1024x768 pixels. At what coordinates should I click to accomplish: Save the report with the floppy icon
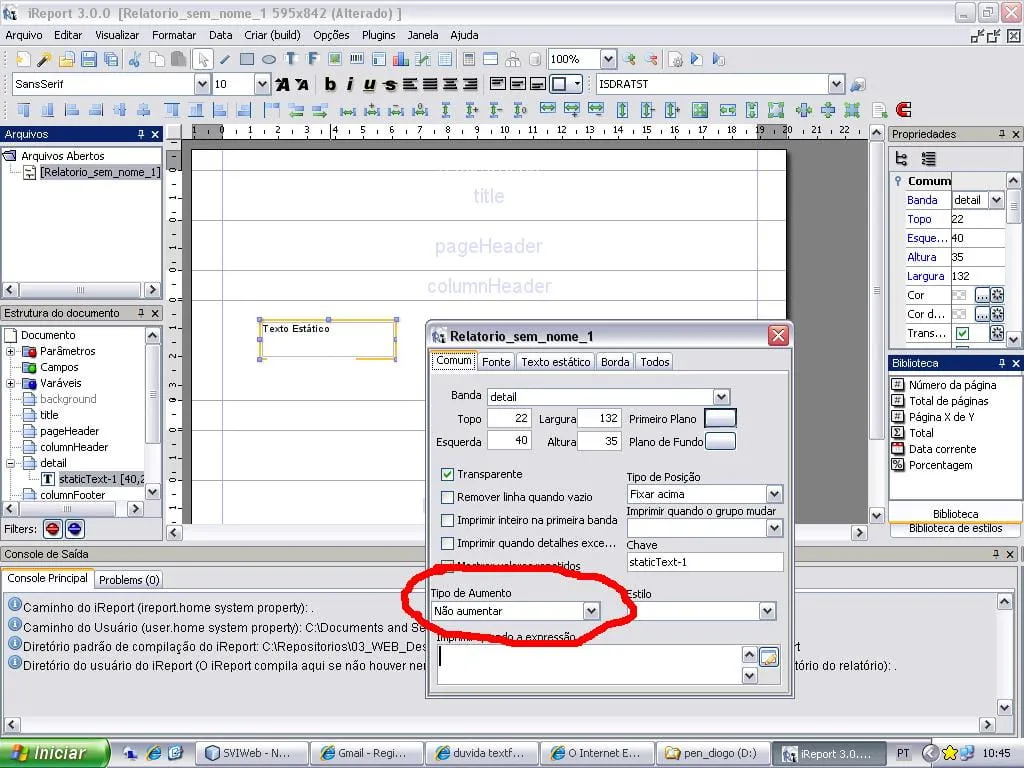point(89,60)
